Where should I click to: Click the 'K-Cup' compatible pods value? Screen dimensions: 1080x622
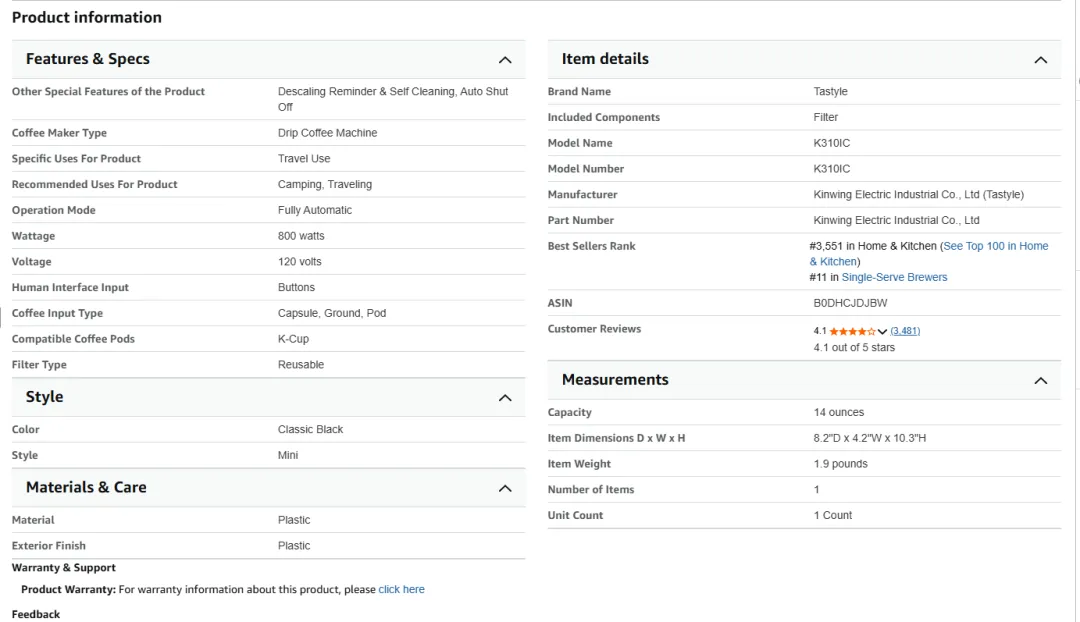tap(293, 339)
